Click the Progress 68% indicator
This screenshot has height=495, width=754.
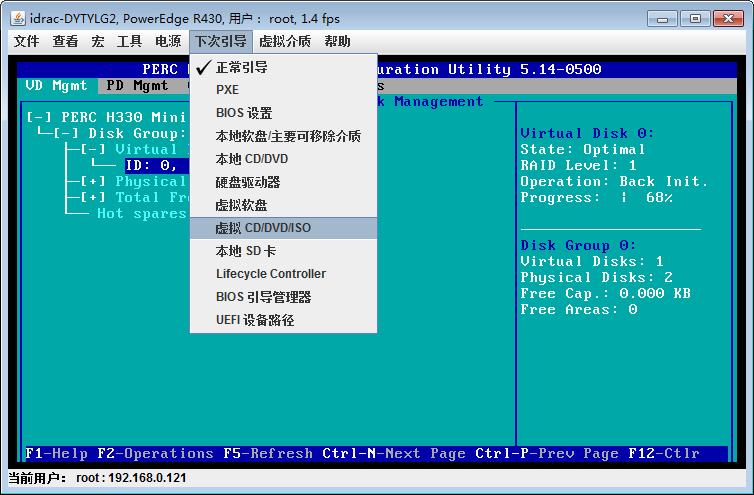(597, 198)
